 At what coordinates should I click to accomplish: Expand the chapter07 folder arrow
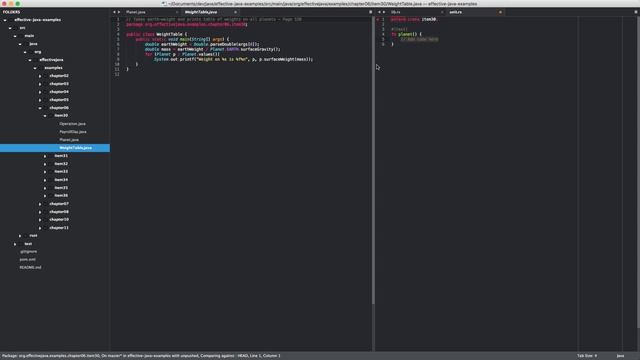point(40,204)
